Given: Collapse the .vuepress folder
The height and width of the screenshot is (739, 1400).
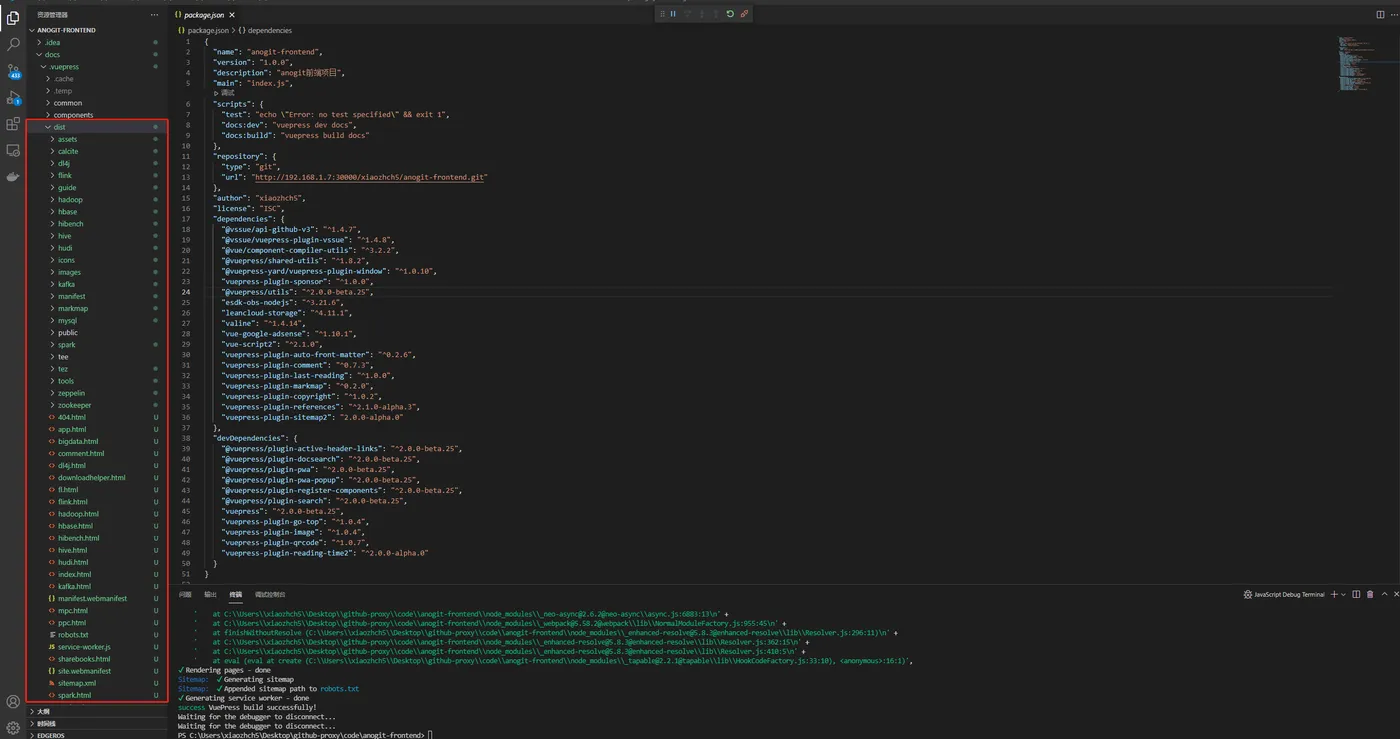Looking at the screenshot, I should (62, 67).
